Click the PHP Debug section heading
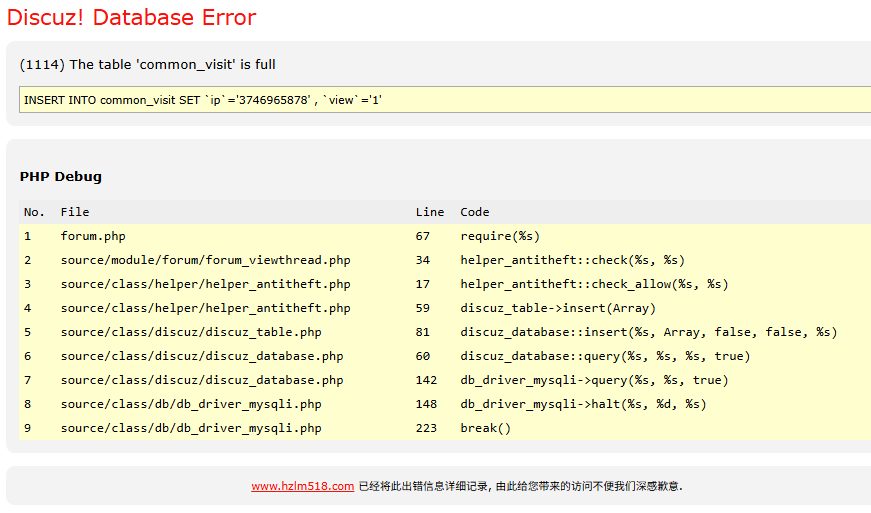 point(61,177)
